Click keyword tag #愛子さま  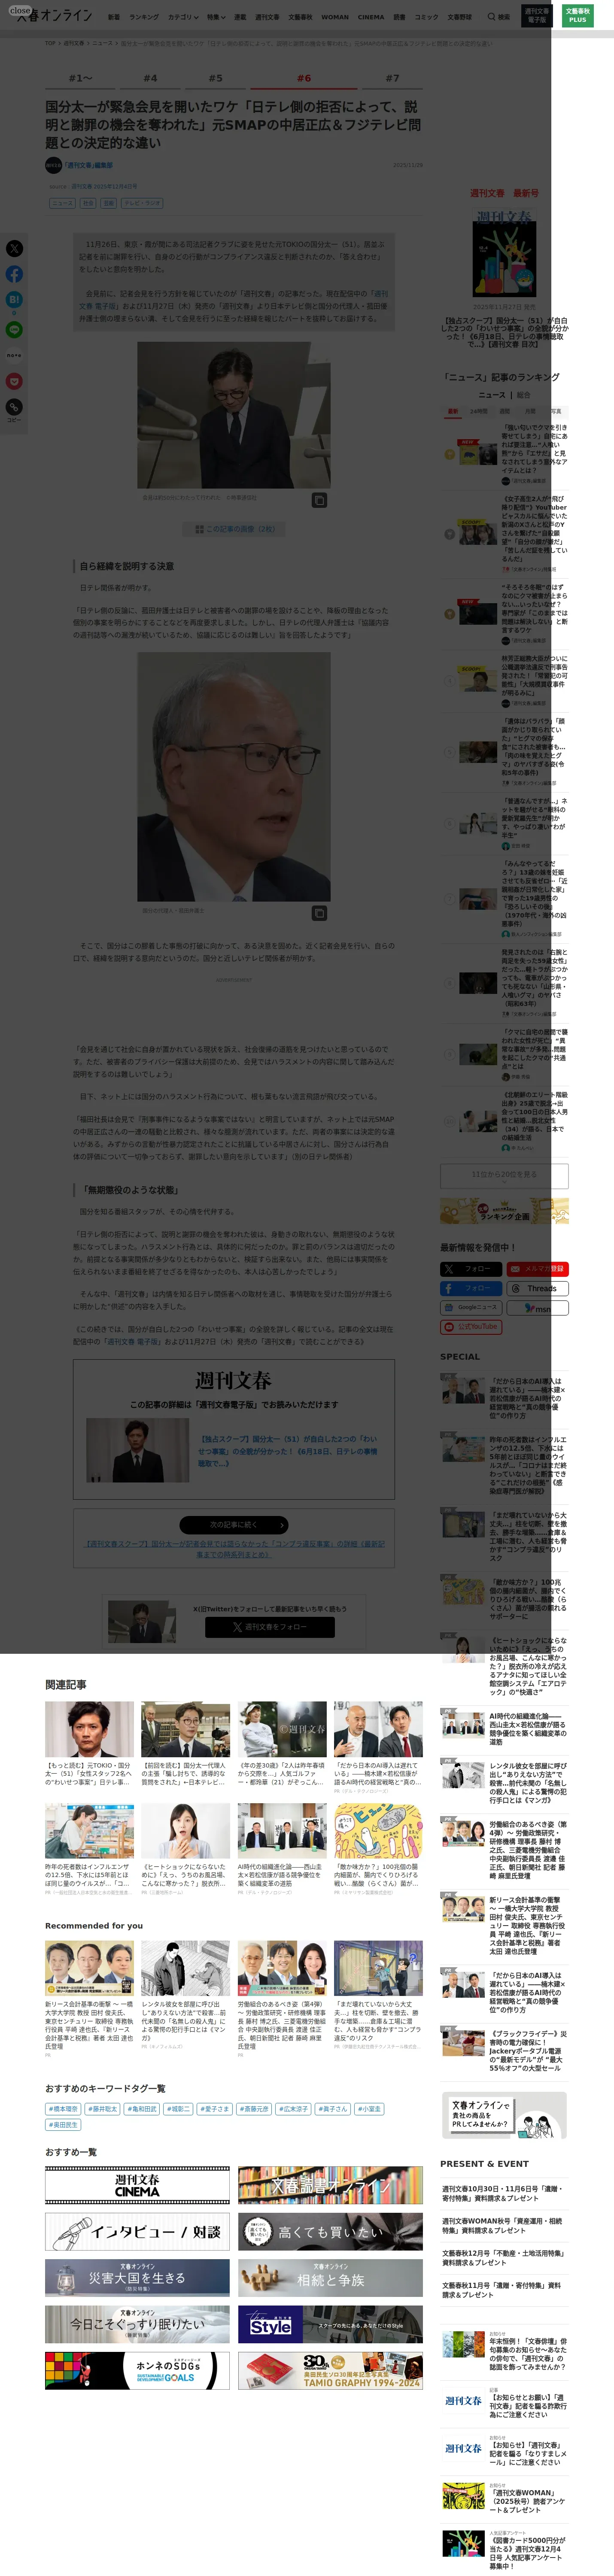[x=215, y=2109]
